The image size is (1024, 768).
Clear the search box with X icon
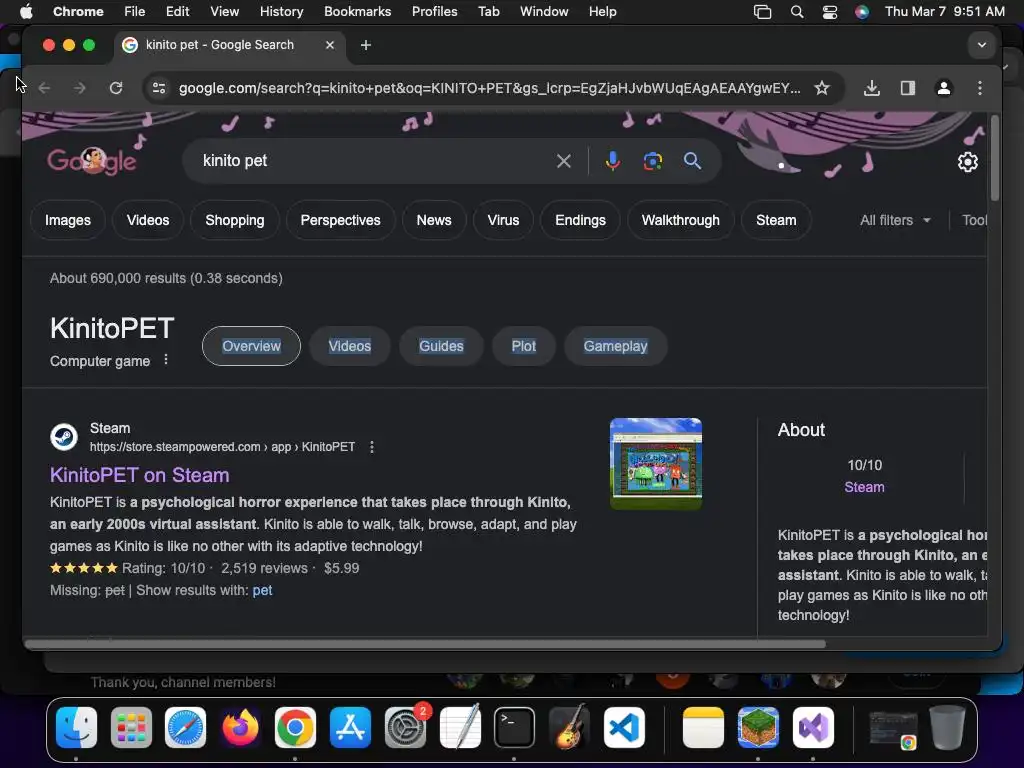tap(564, 161)
